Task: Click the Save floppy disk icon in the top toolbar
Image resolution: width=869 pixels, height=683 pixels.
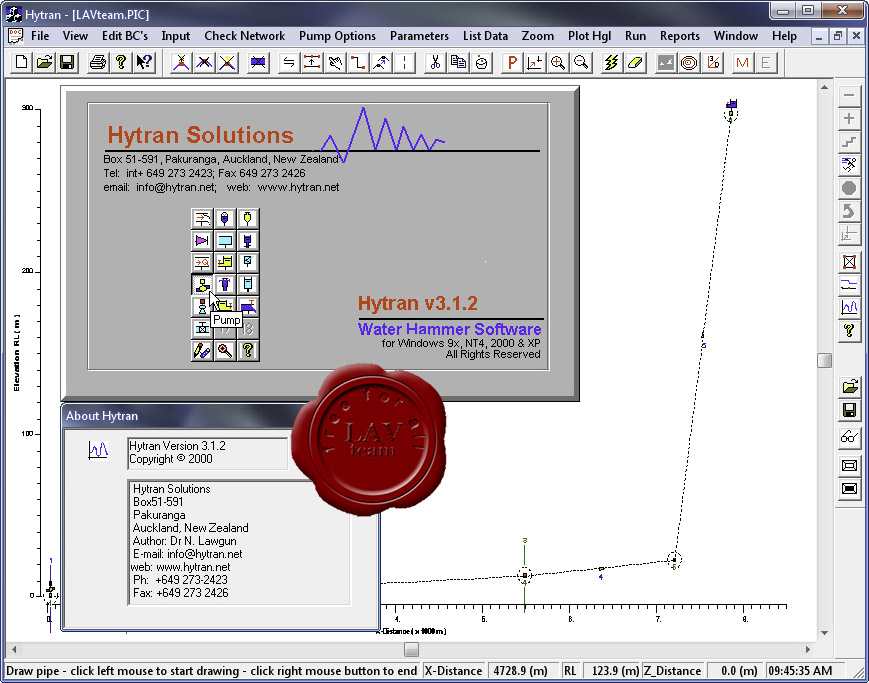Action: pos(67,62)
